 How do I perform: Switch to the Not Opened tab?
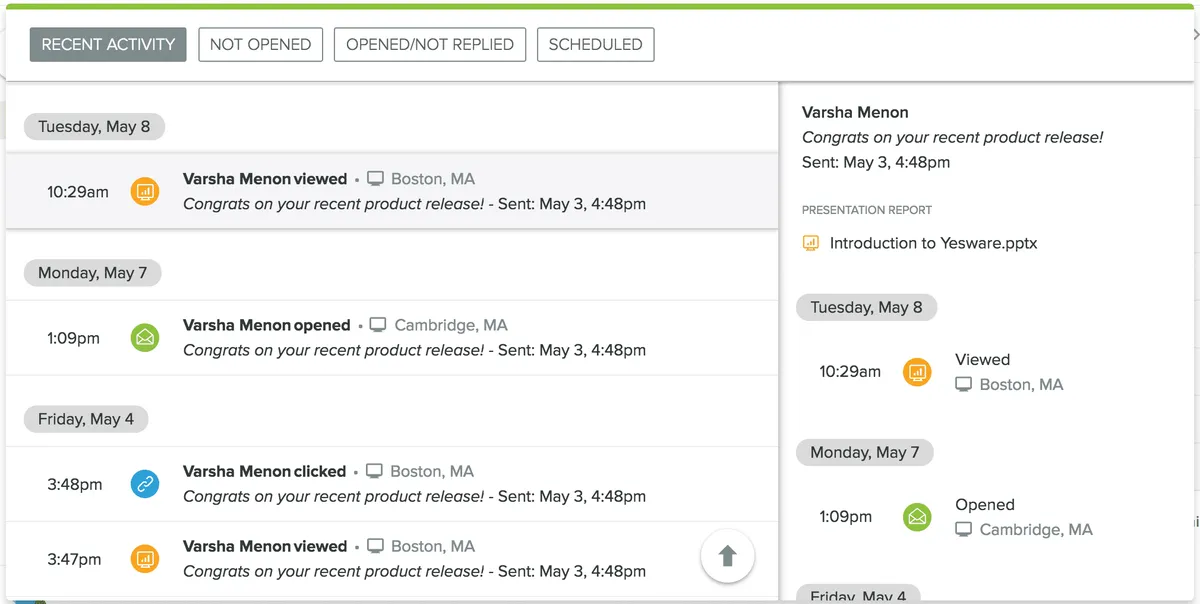point(260,44)
